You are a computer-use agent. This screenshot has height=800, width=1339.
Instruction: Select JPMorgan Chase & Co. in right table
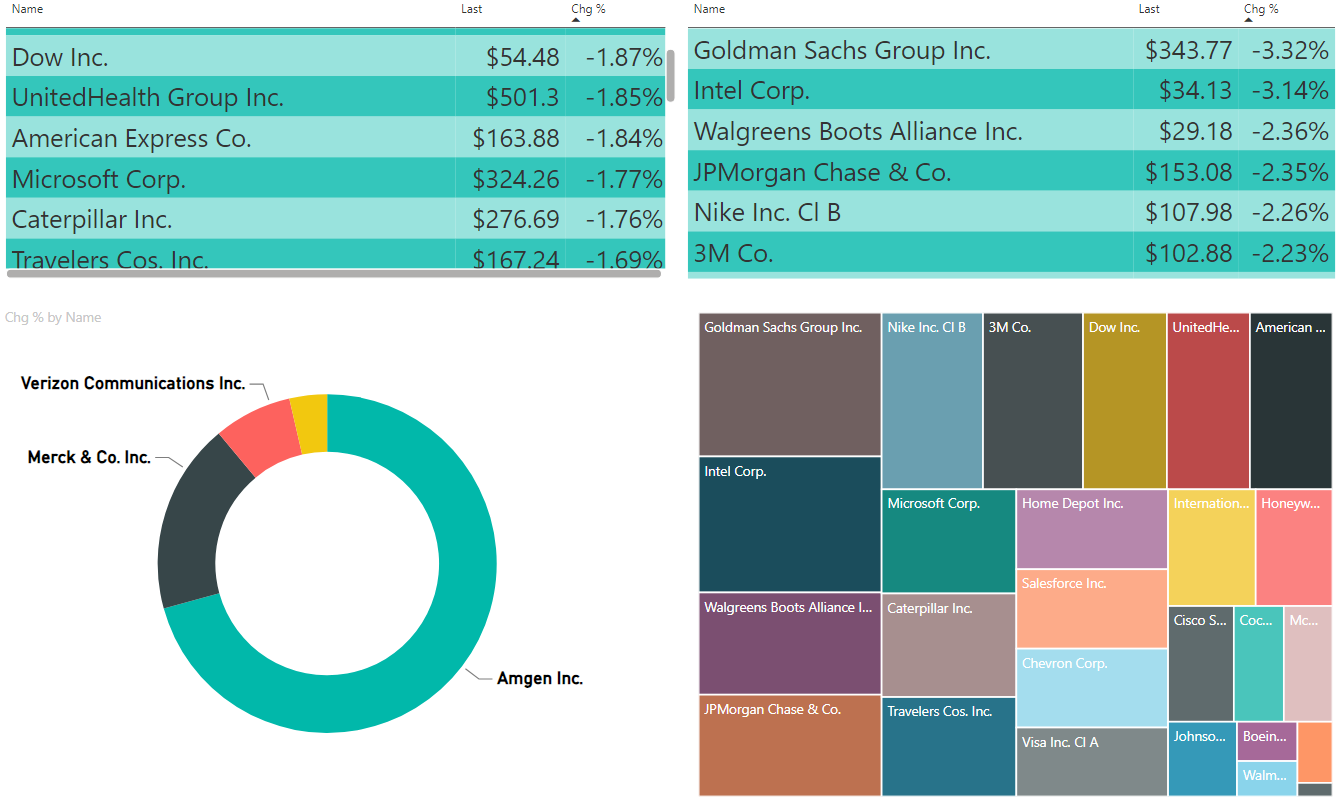pos(822,173)
